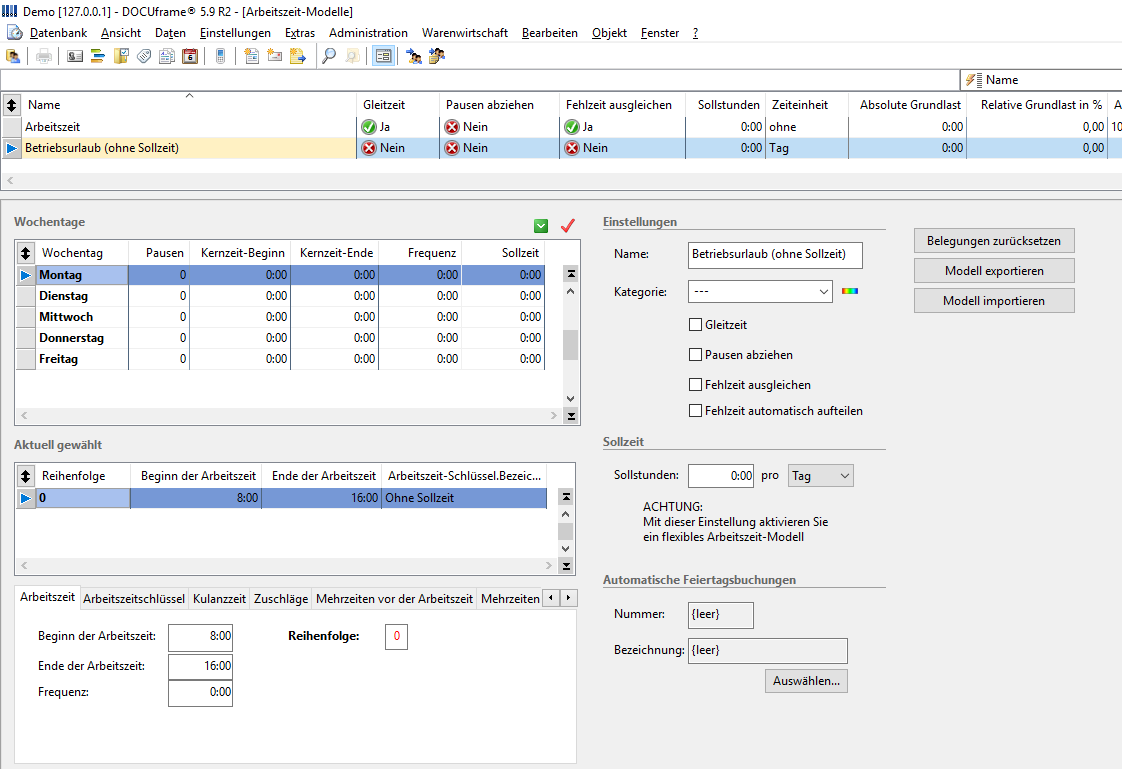Click the Reihenfolge input with red 0
This screenshot has width=1122, height=769.
(x=396, y=637)
